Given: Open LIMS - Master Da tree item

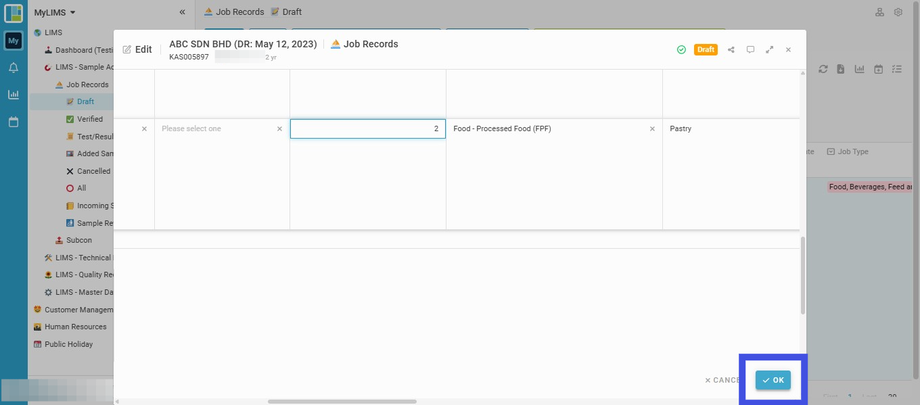Looking at the screenshot, I should click(x=78, y=292).
